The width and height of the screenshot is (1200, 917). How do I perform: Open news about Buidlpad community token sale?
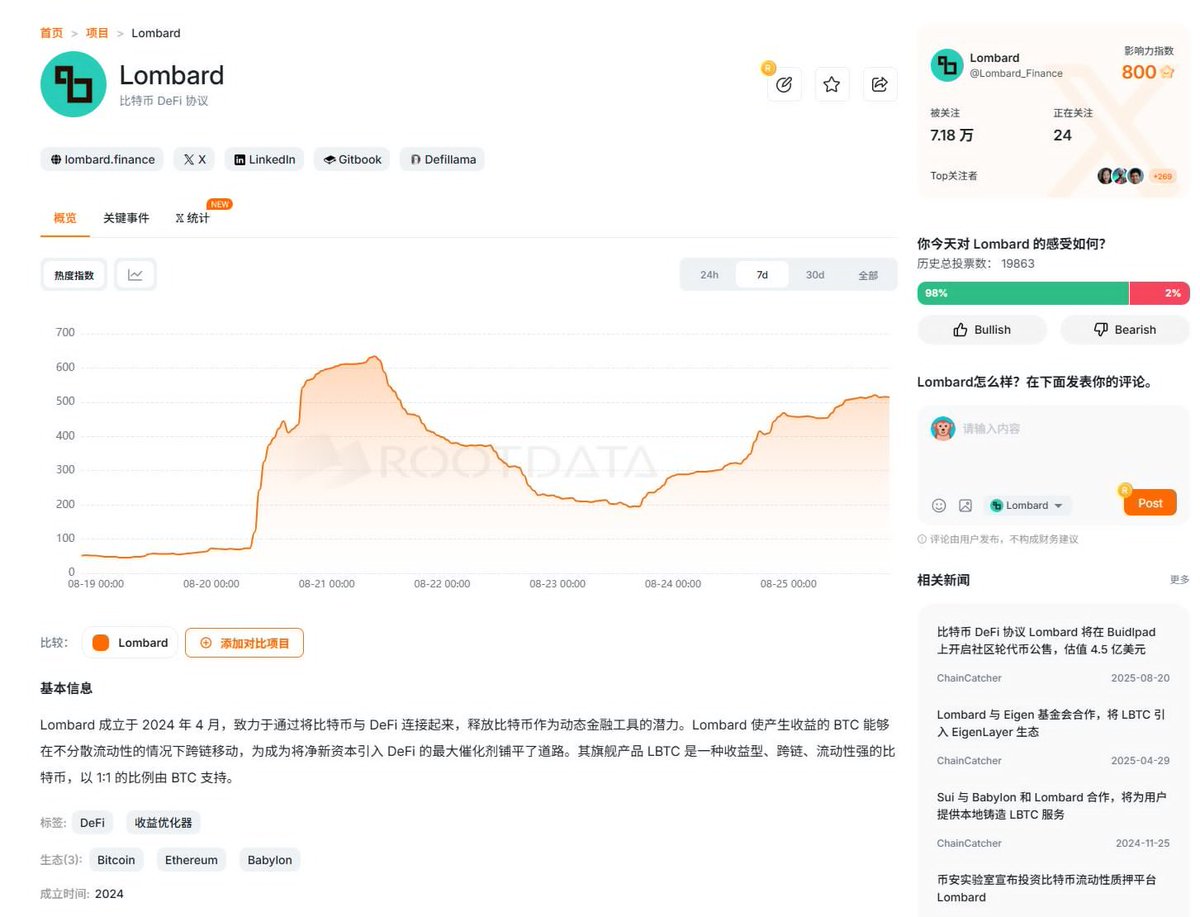(1046, 641)
